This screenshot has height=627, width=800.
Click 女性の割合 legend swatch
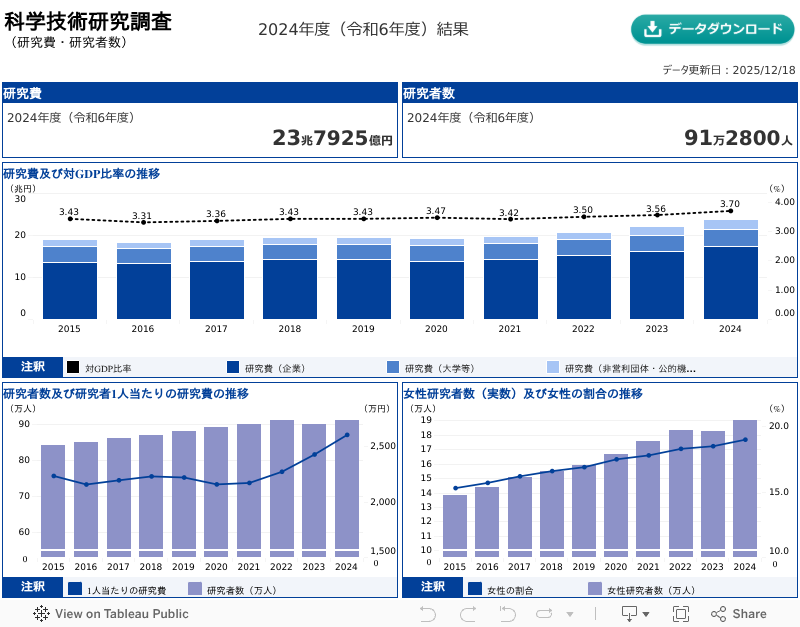point(475,590)
